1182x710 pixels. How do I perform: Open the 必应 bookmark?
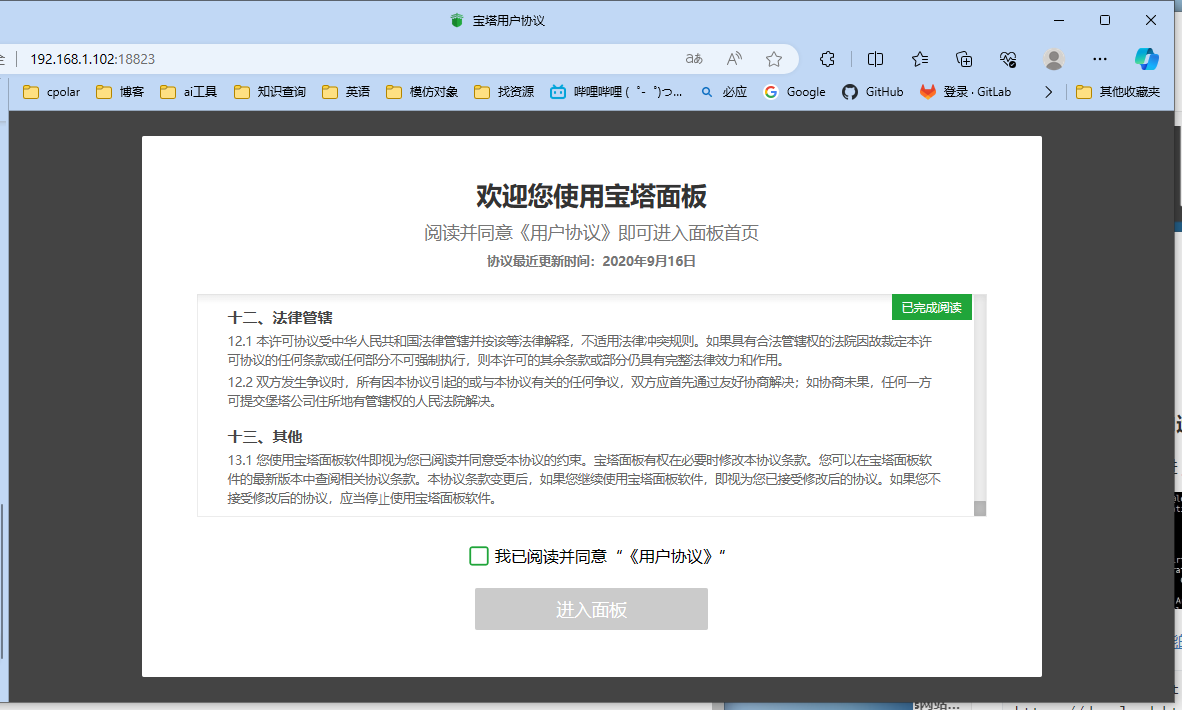724,92
